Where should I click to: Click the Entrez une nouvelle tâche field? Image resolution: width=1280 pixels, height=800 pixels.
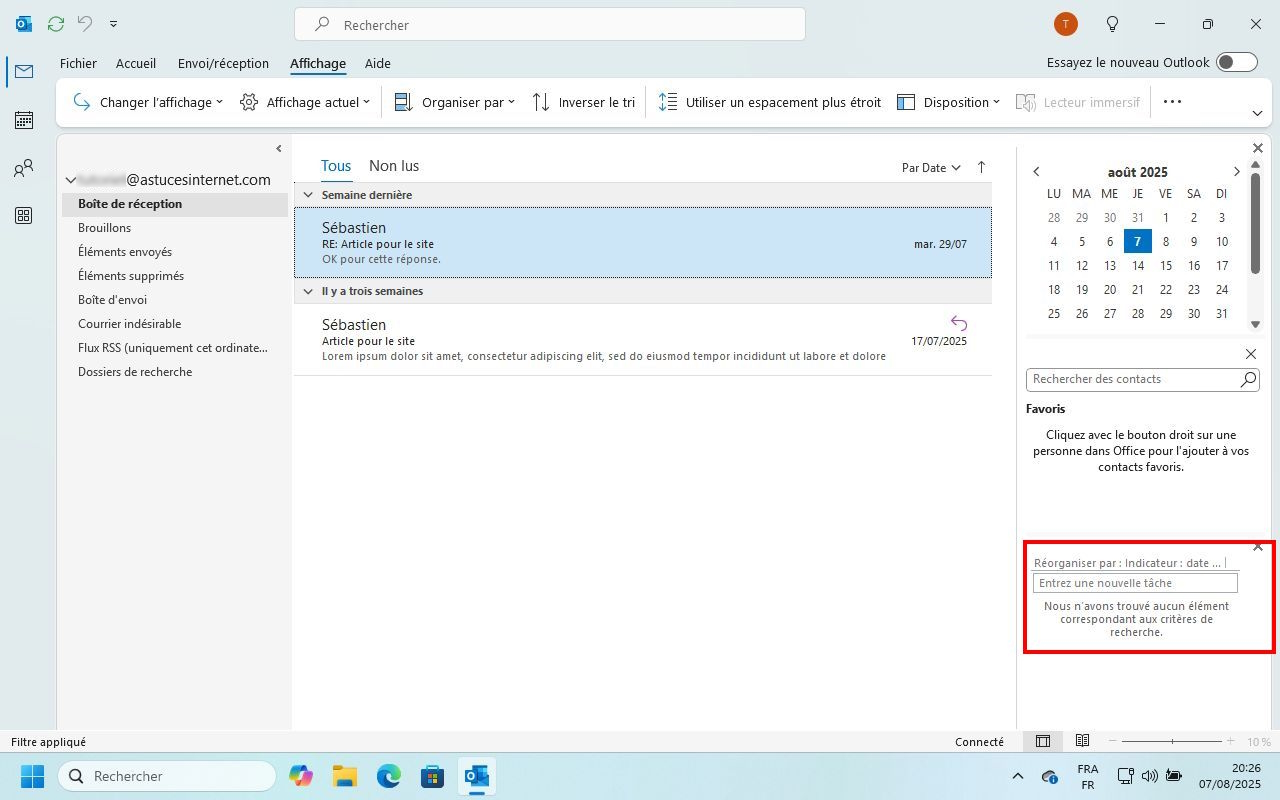tap(1135, 583)
